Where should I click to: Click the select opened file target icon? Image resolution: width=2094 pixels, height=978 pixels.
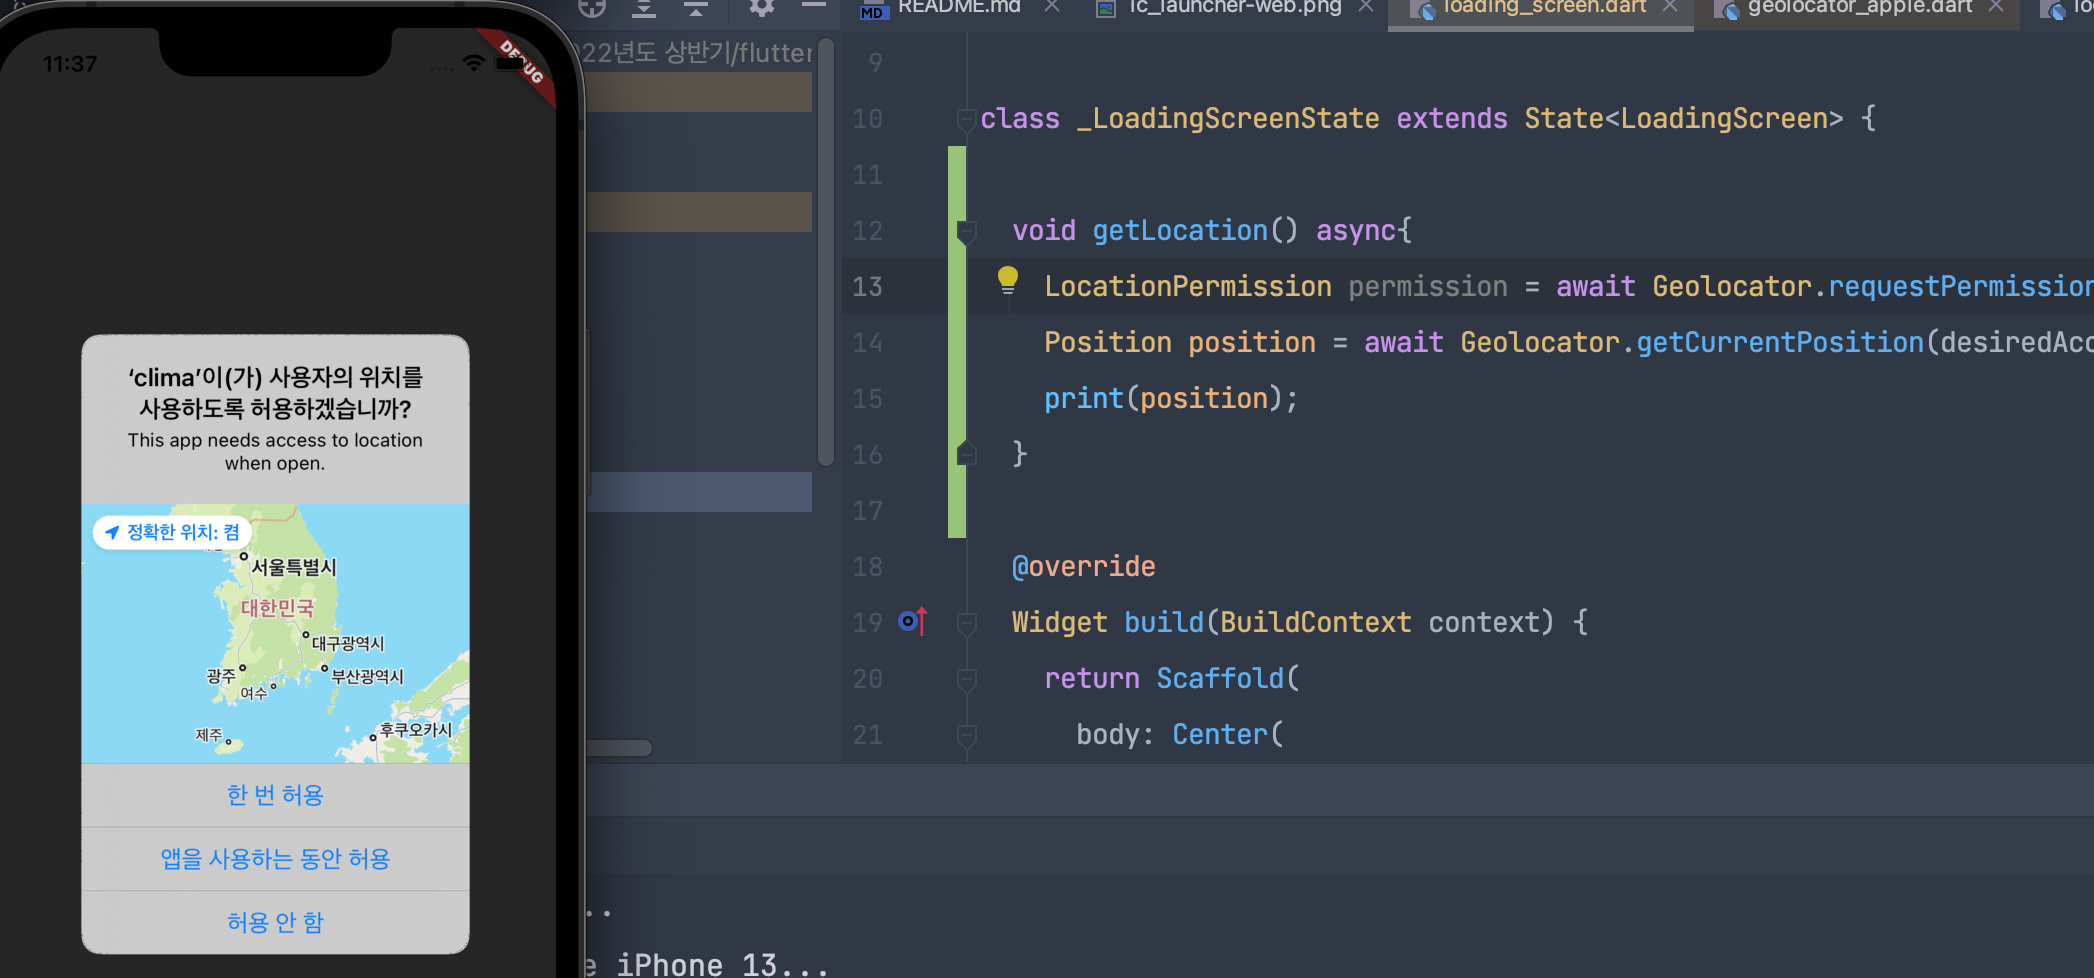pyautogui.click(x=592, y=7)
